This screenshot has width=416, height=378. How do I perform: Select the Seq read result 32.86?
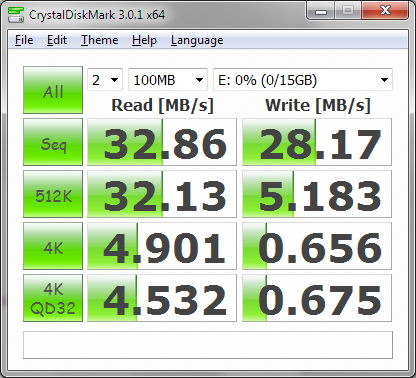(x=162, y=142)
